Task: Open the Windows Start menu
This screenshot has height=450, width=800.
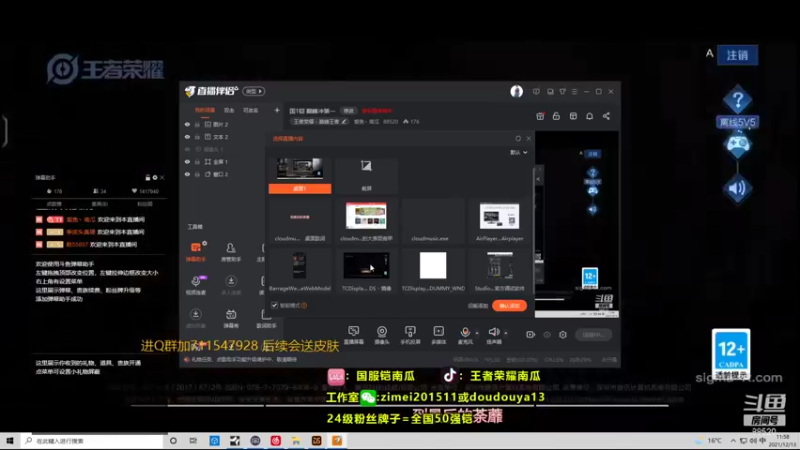Action: click(10, 440)
